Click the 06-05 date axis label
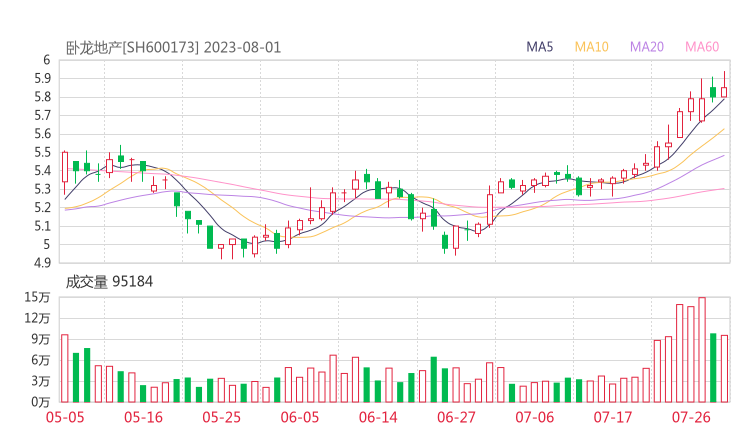The width and height of the screenshot is (740, 440). (300, 417)
